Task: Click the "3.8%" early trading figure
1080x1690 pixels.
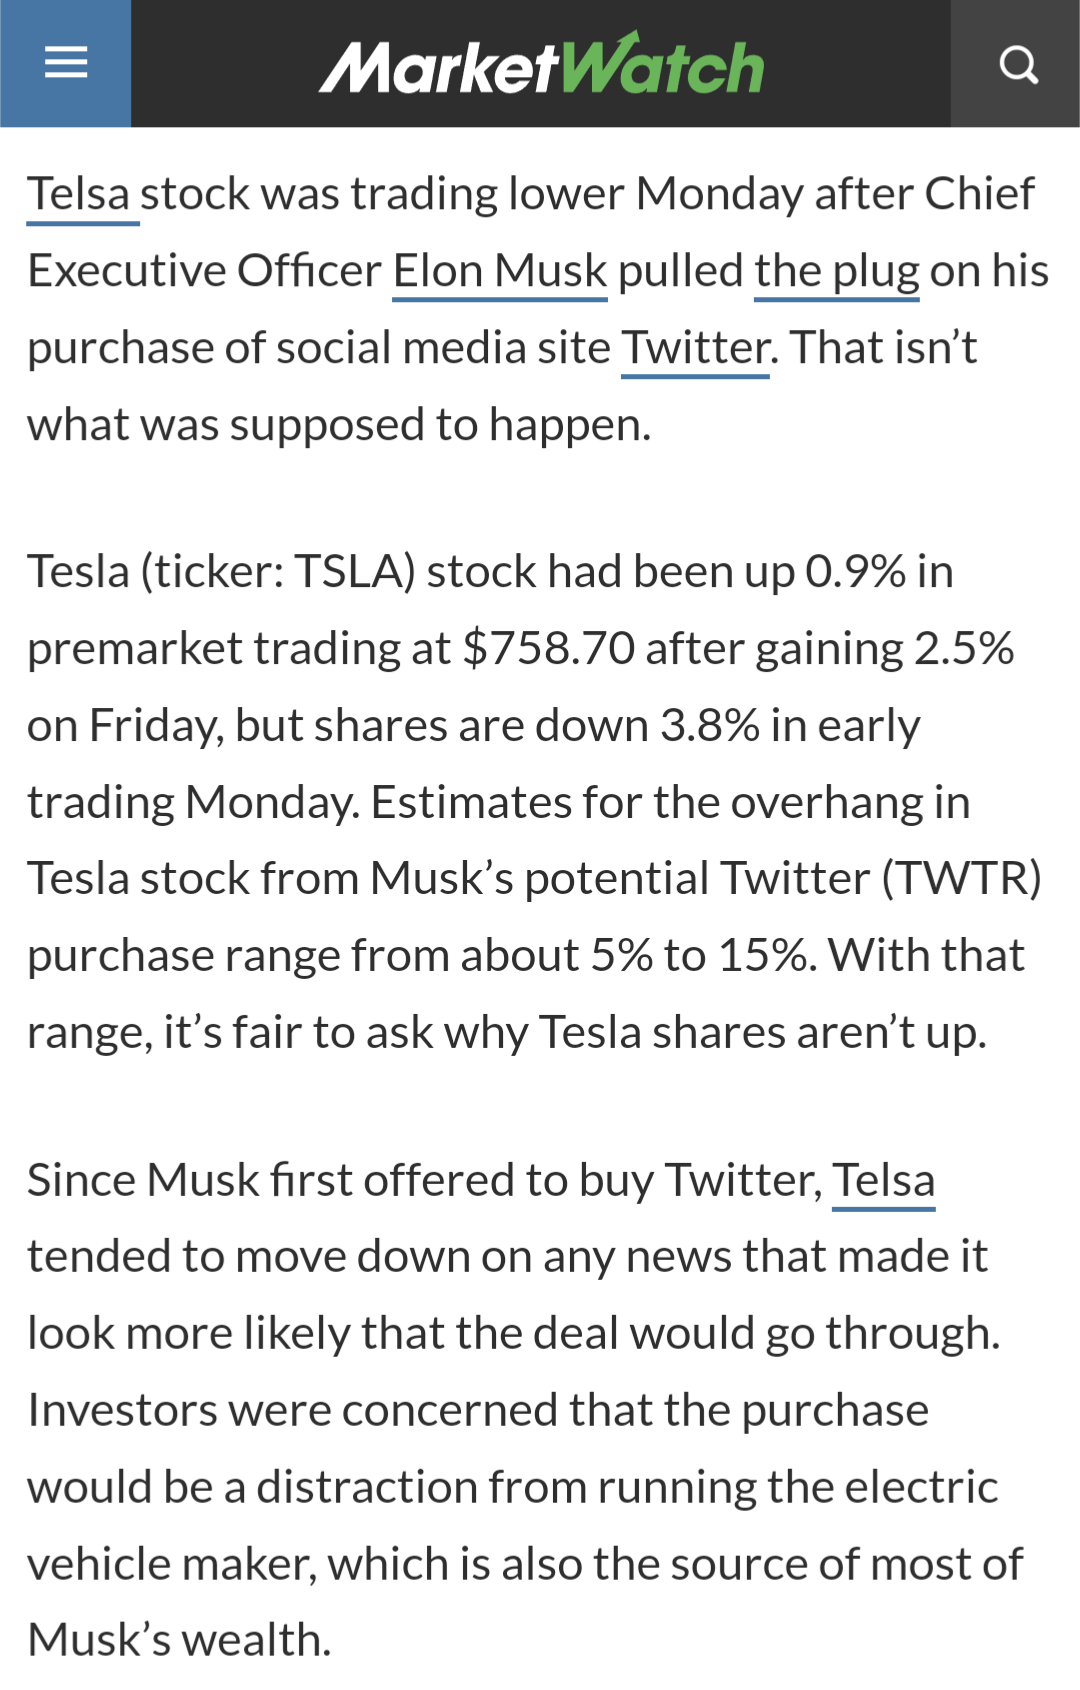Action: tap(710, 726)
